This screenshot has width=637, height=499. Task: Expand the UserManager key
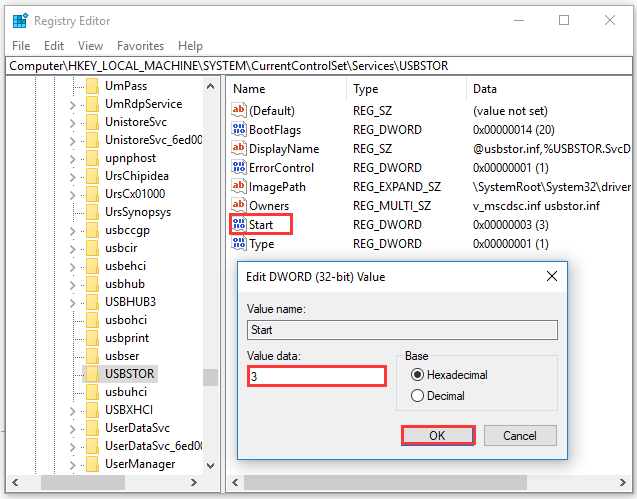[72, 465]
